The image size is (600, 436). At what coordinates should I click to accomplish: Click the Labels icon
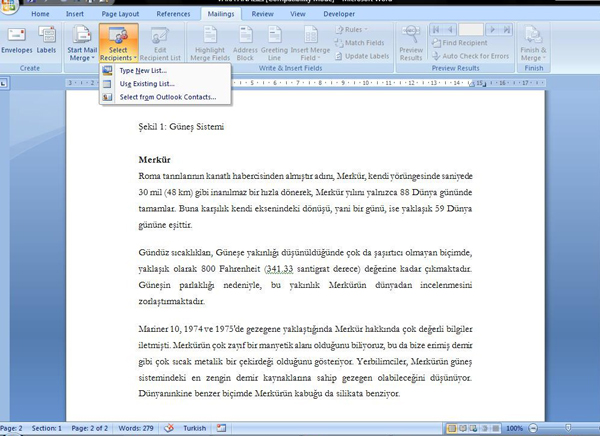coord(47,40)
